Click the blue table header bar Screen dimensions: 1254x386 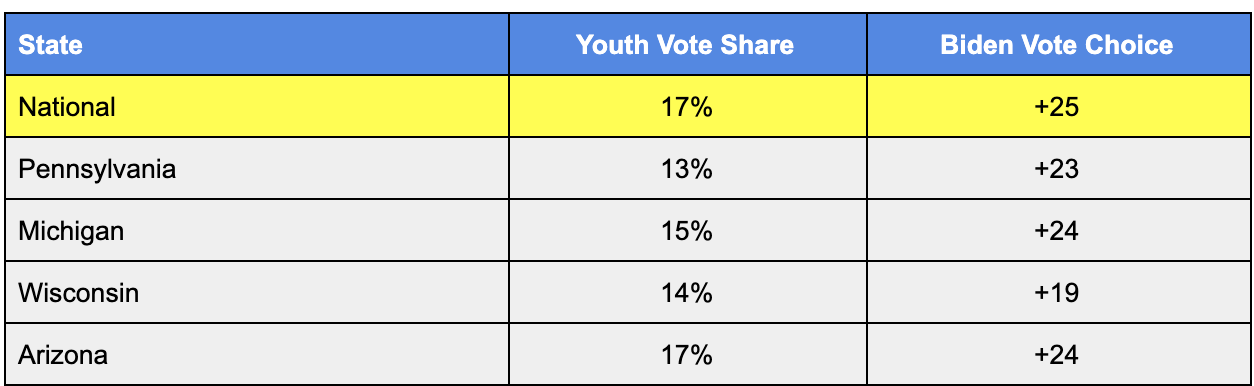627,44
